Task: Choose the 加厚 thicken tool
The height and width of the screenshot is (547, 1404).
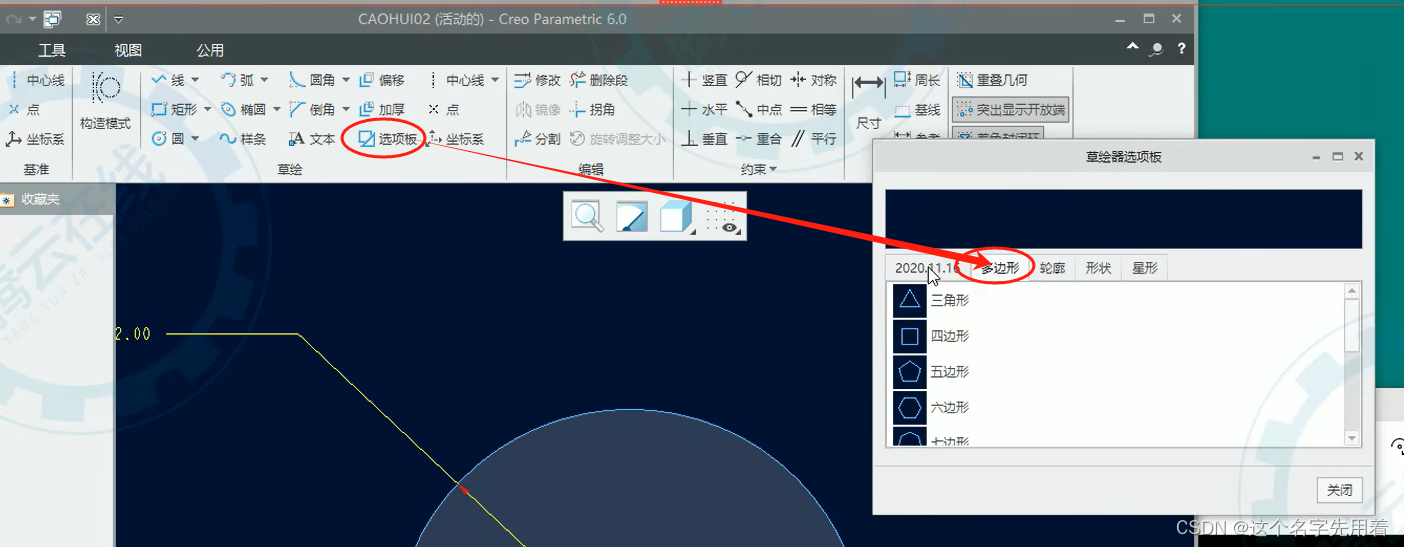Action: pyautogui.click(x=381, y=109)
